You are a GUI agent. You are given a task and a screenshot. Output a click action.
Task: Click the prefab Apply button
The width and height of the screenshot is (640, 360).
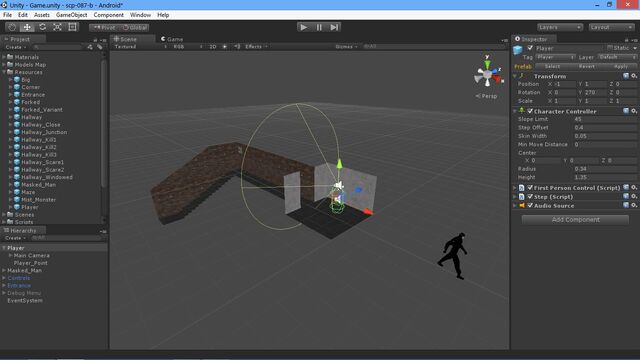click(x=621, y=67)
